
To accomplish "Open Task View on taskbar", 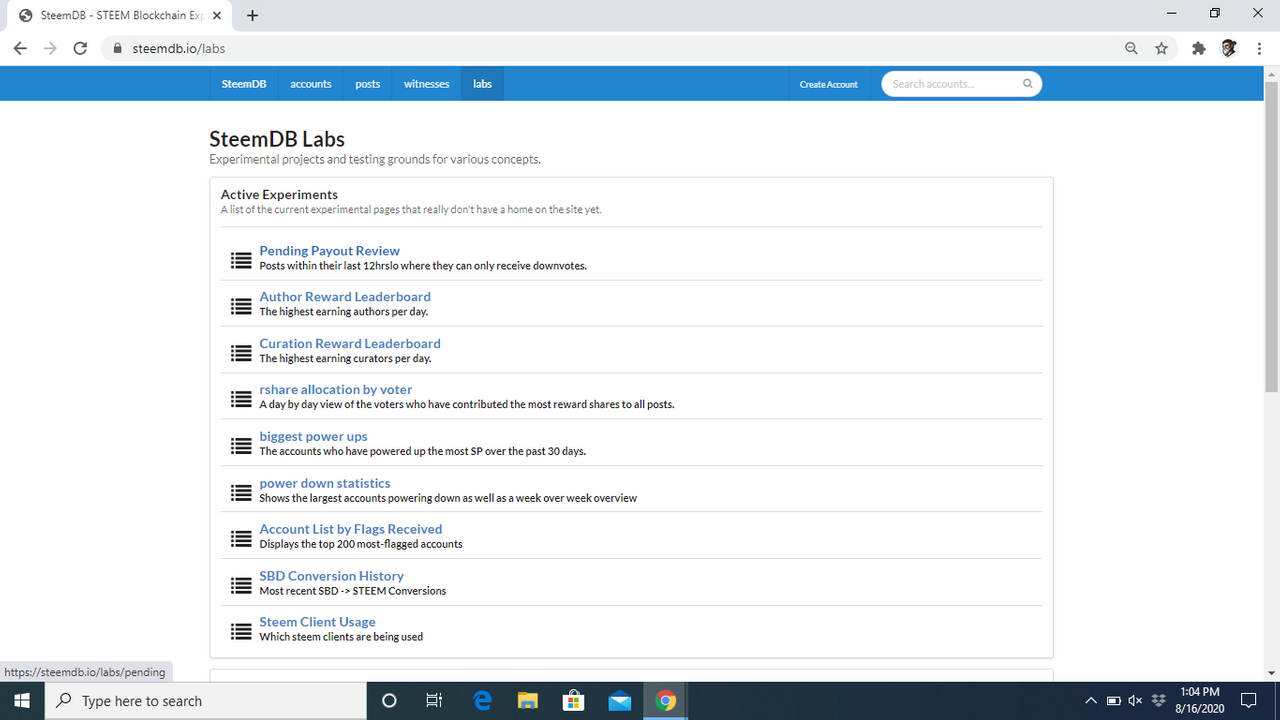I will pyautogui.click(x=434, y=701).
